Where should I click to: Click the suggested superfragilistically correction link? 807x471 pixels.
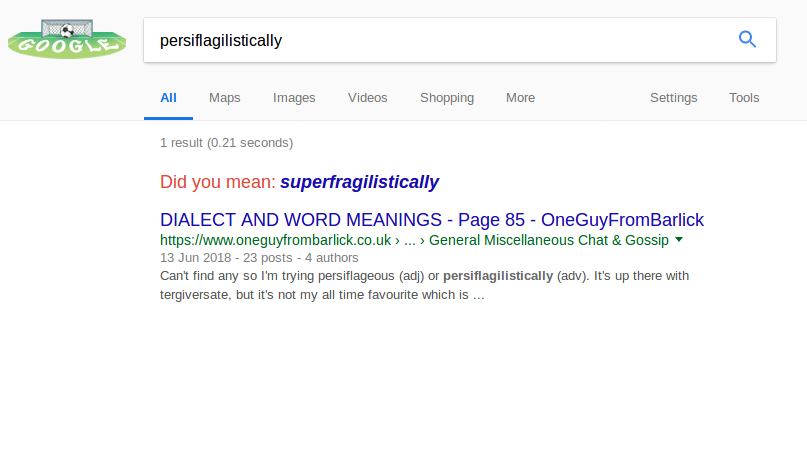coord(359,182)
